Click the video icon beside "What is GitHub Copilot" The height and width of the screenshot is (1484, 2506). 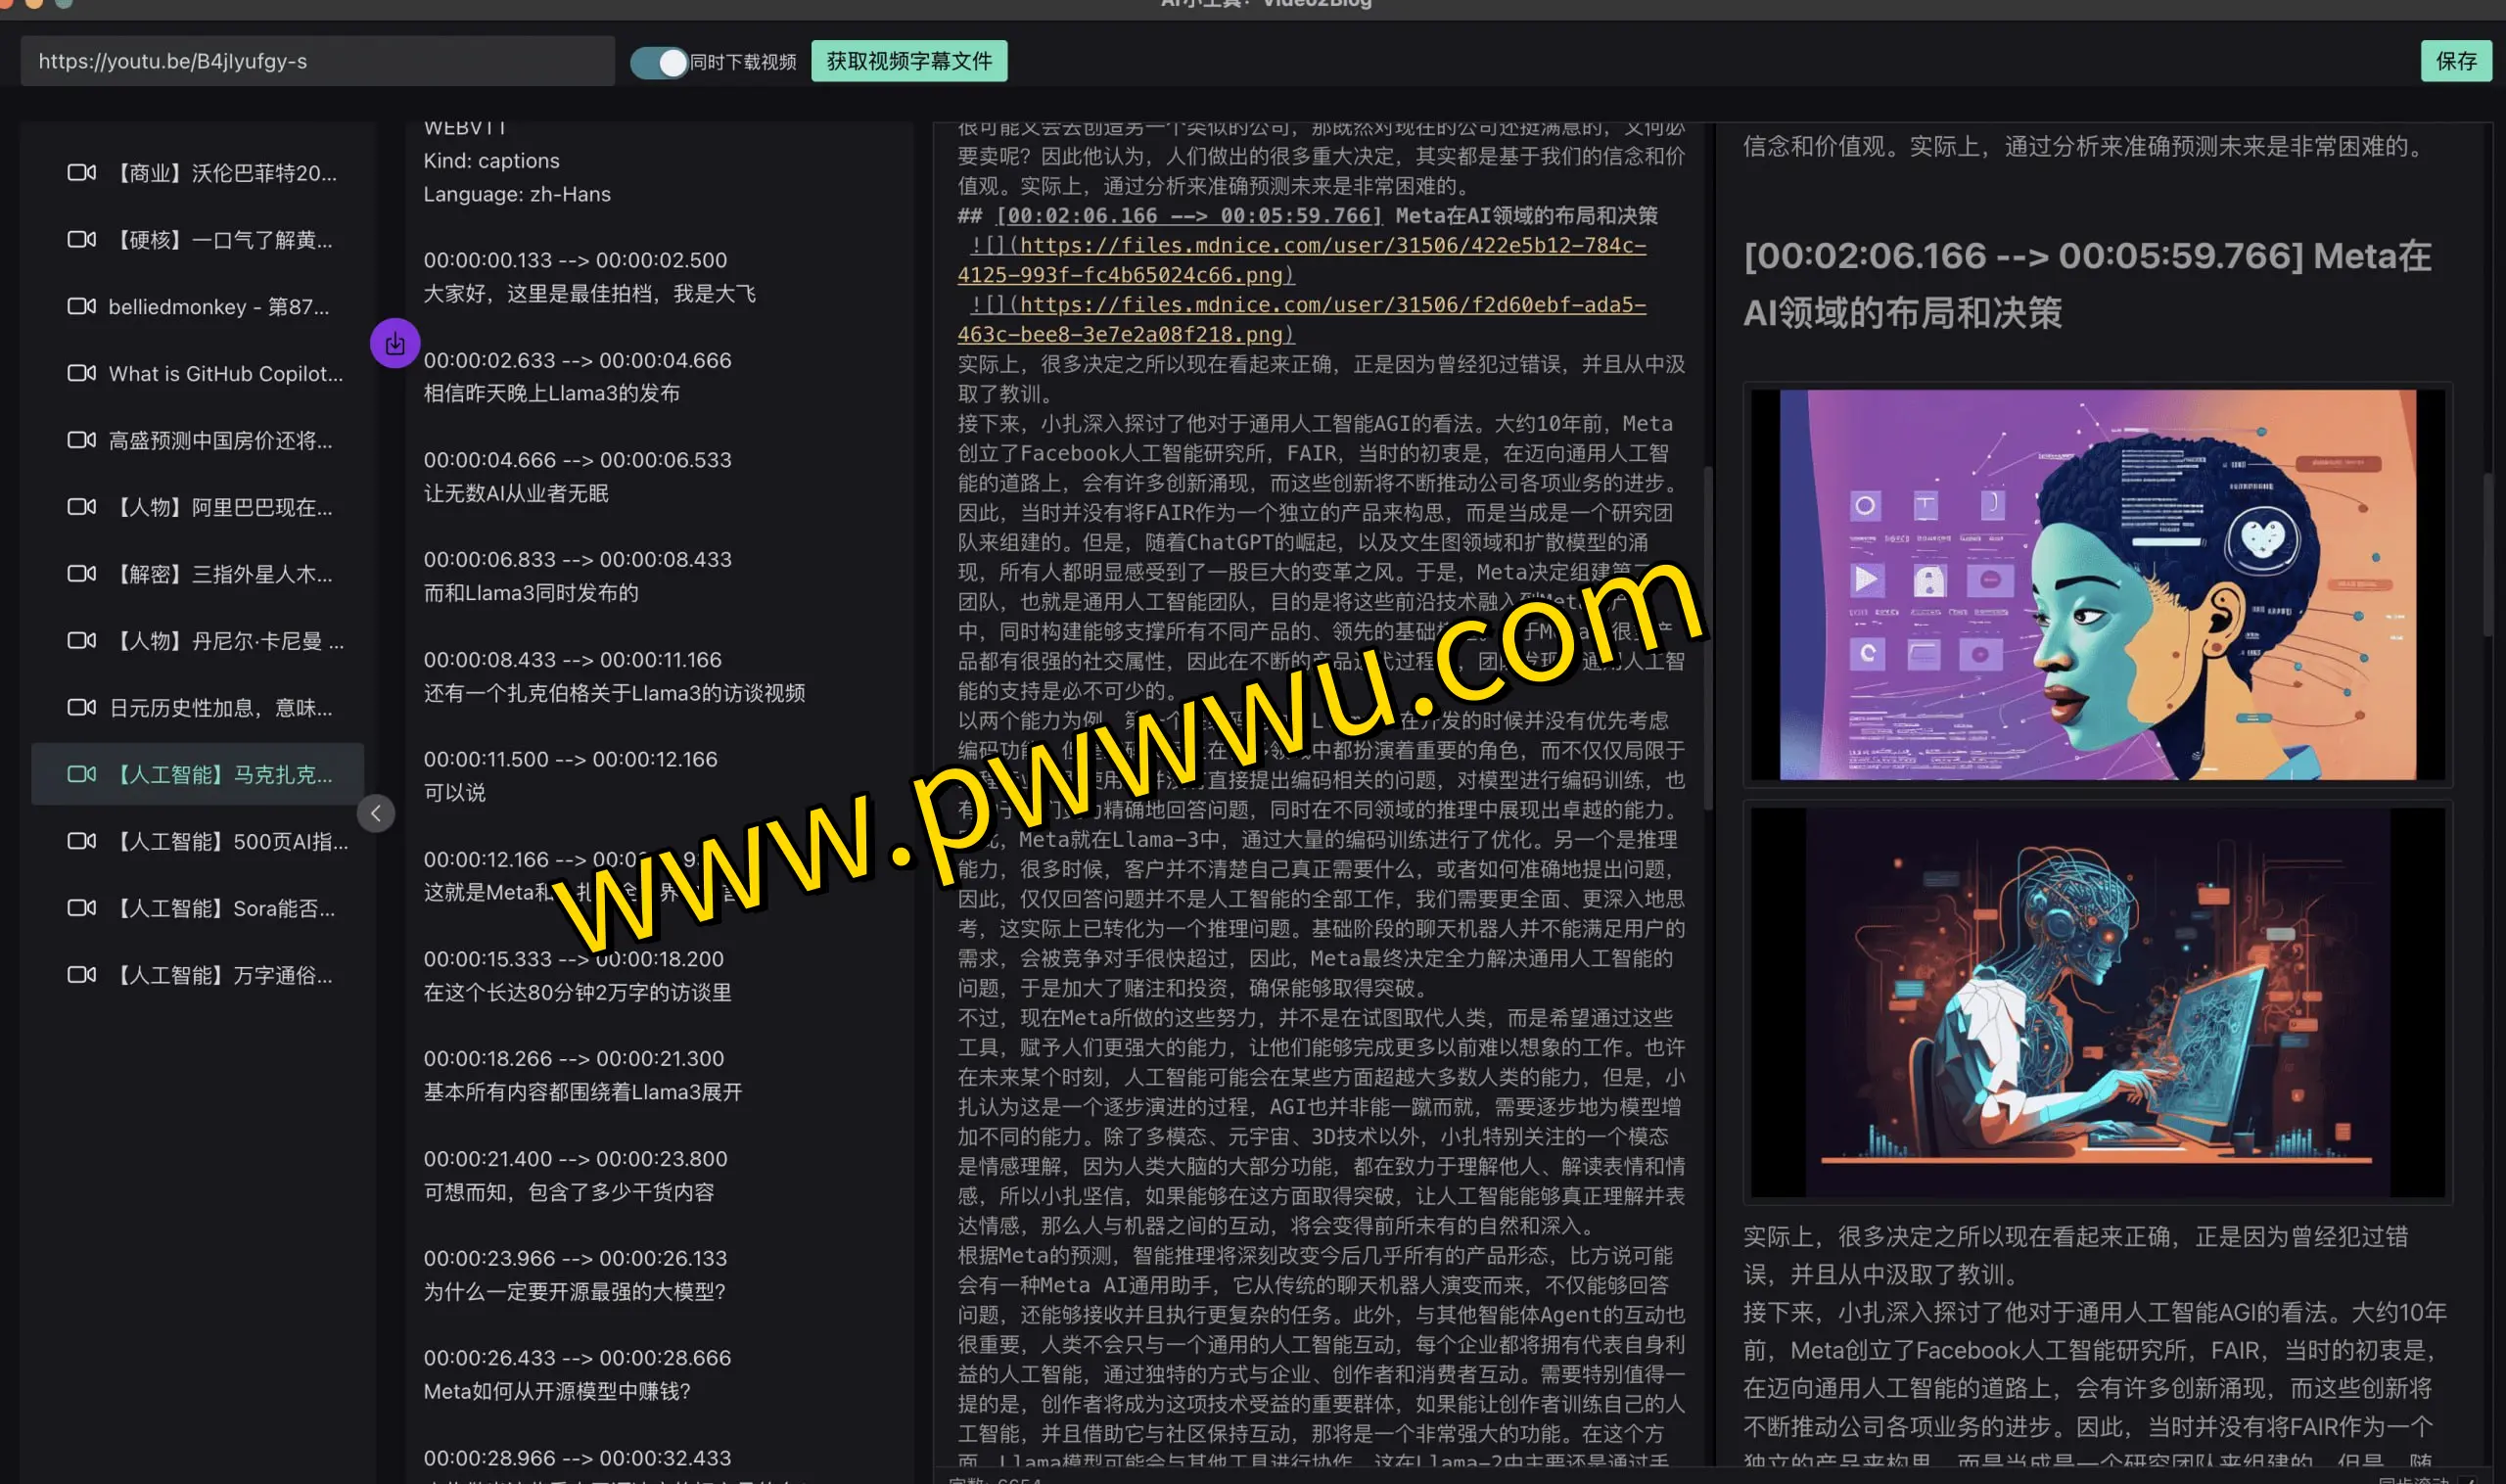point(82,373)
